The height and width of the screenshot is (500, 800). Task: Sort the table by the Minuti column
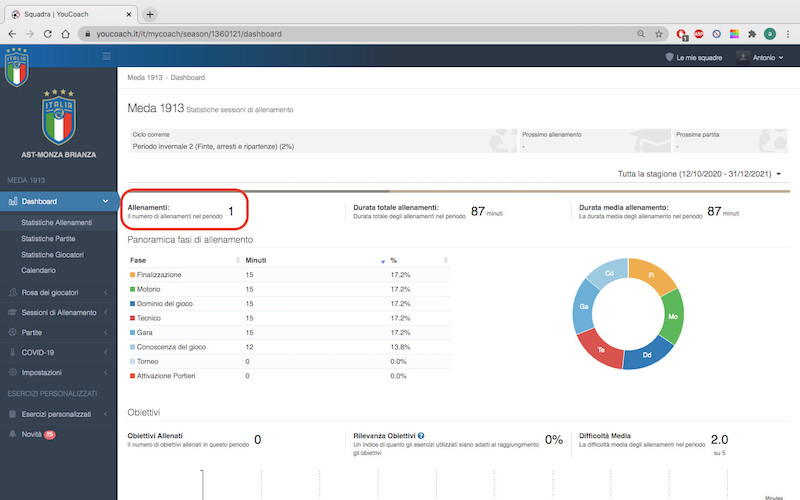click(x=314, y=260)
